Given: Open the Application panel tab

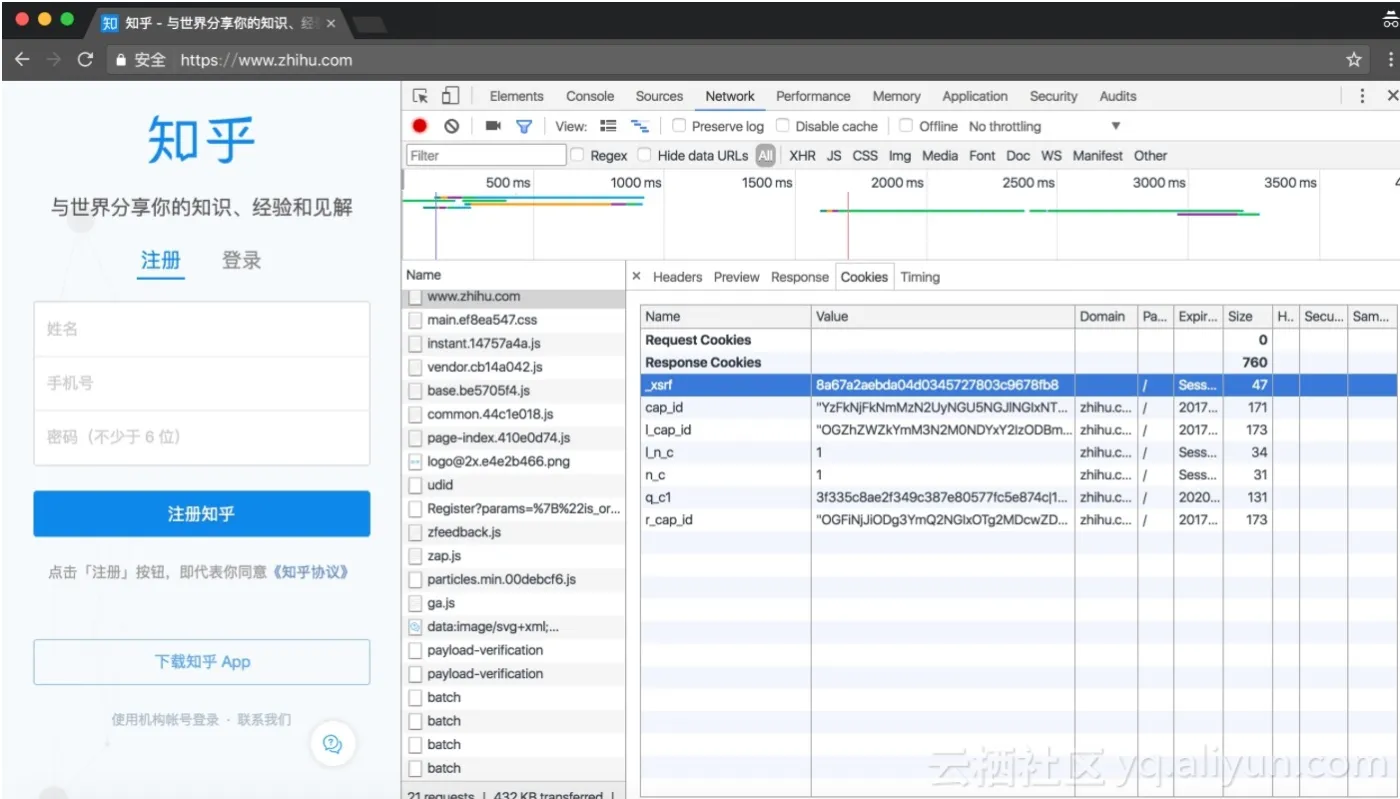Looking at the screenshot, I should [x=975, y=96].
